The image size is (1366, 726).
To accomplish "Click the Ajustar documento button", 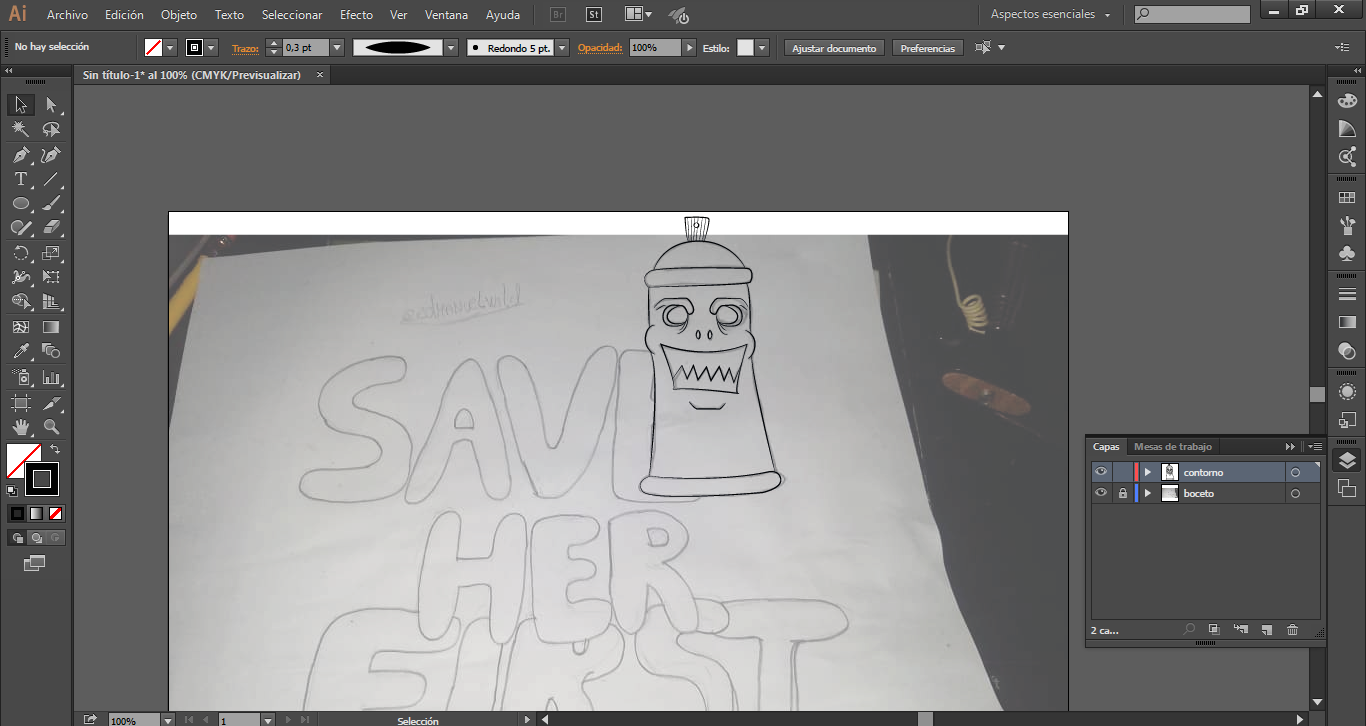I will (x=834, y=48).
